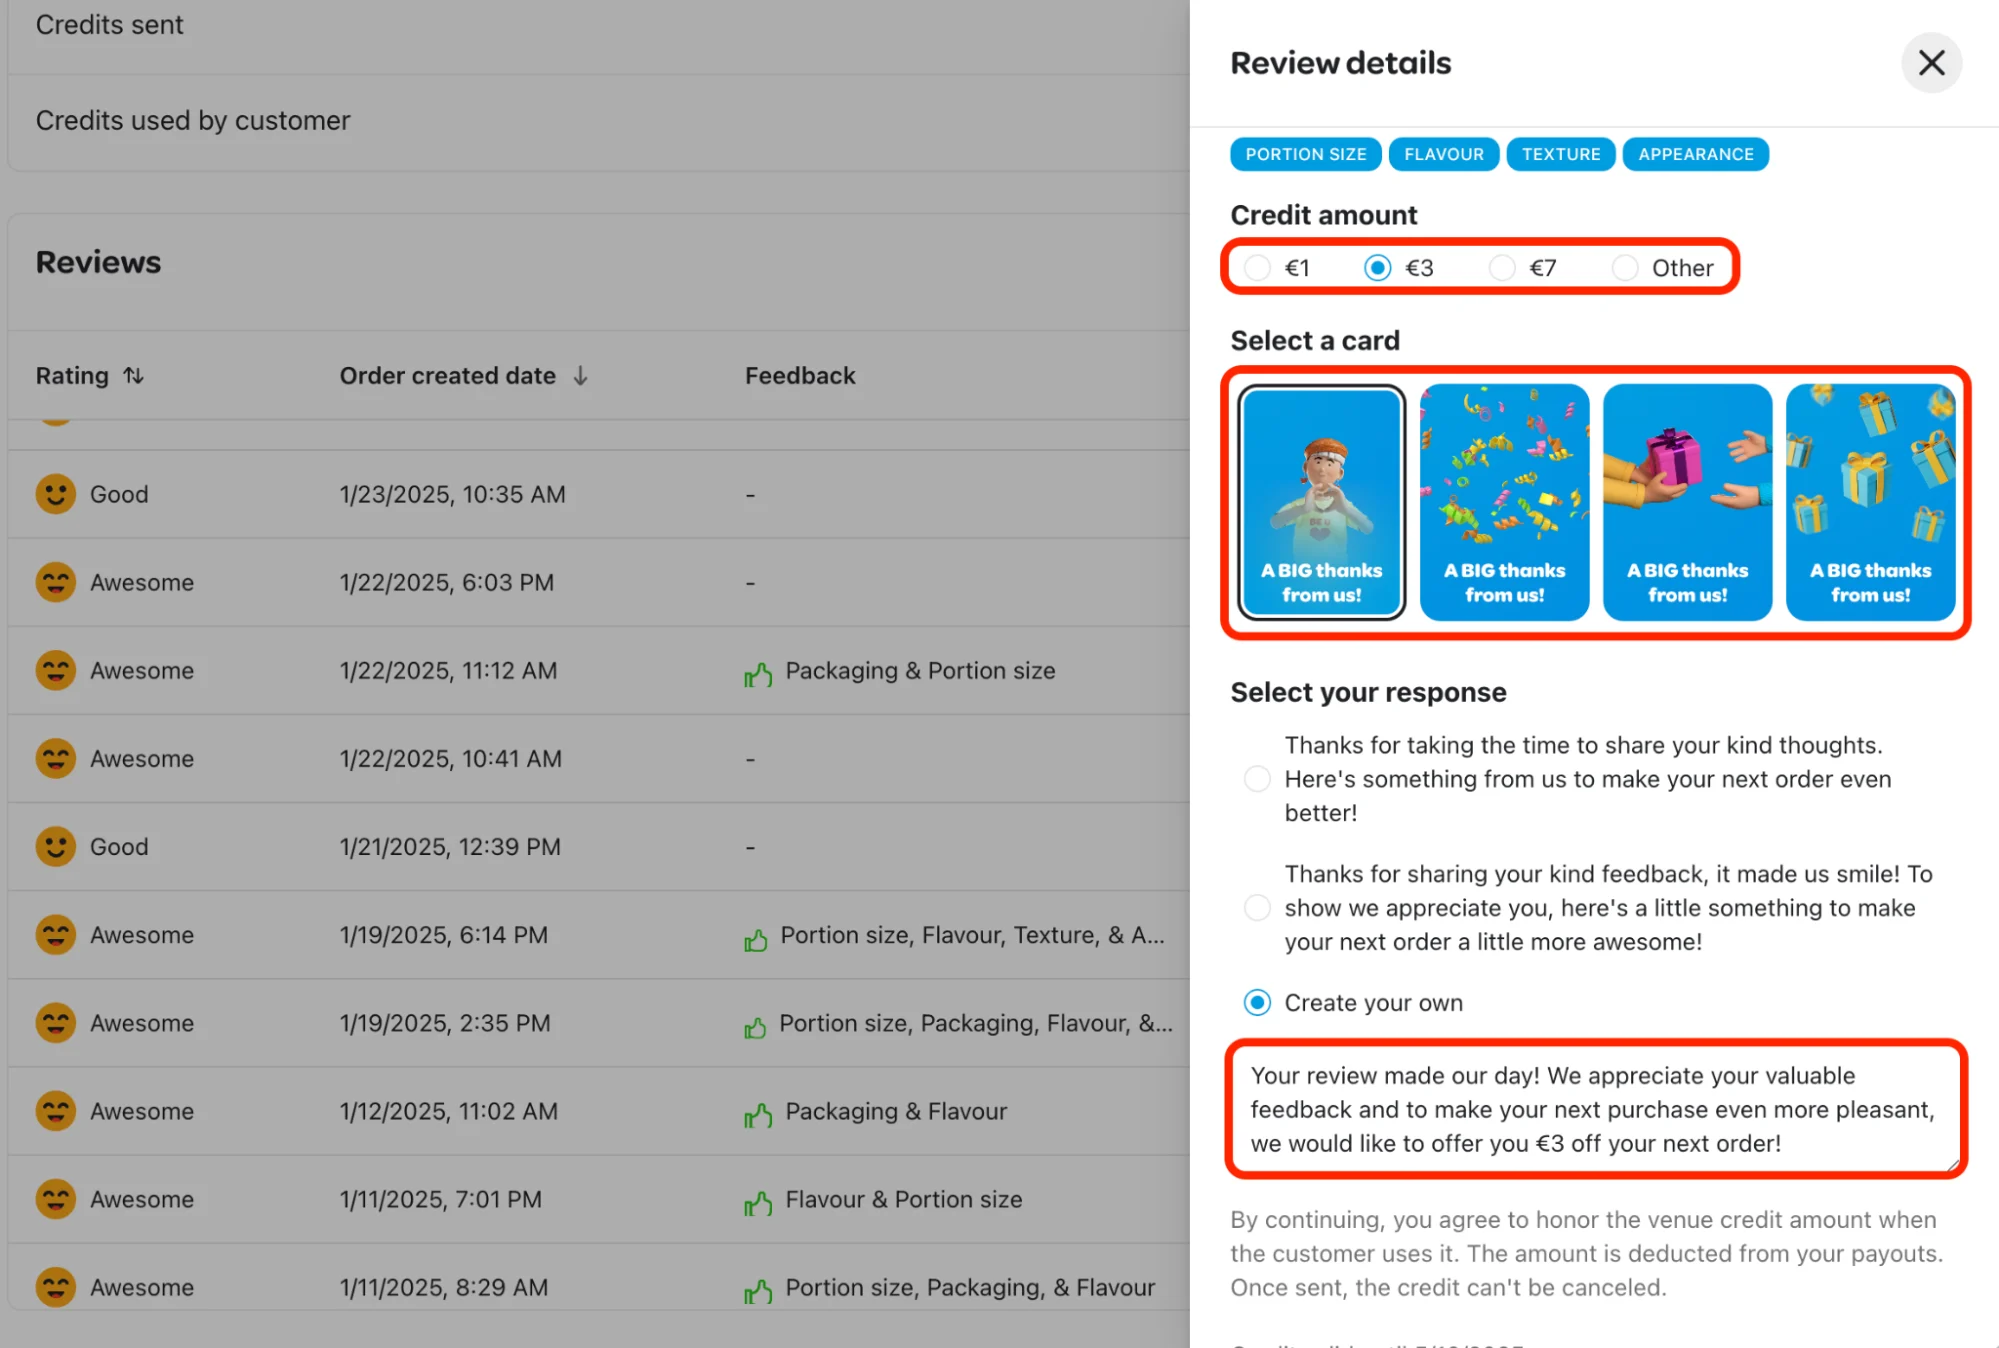Click thumbs-up icon on Flavour & Portion size
Viewport: 1999px width, 1348px height.
[x=758, y=1203]
